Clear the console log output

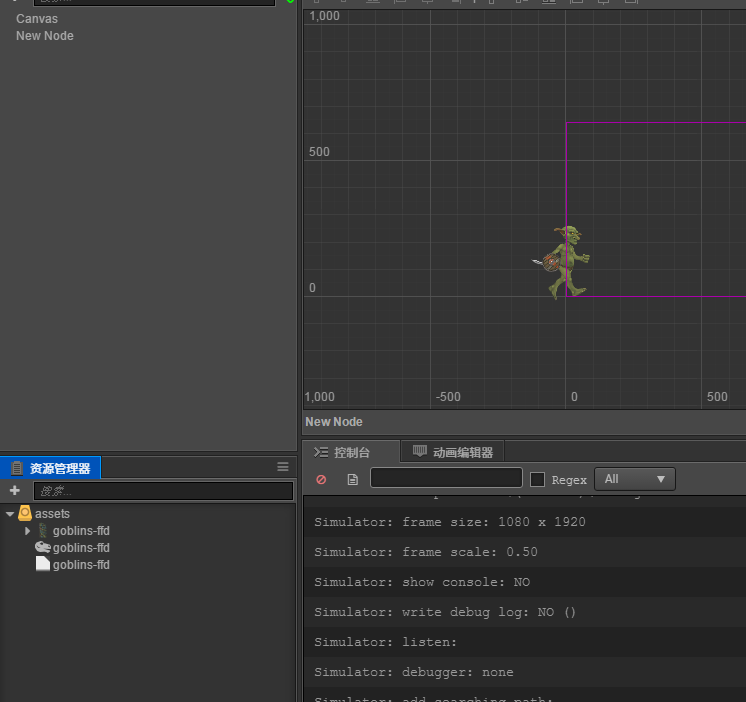click(321, 479)
